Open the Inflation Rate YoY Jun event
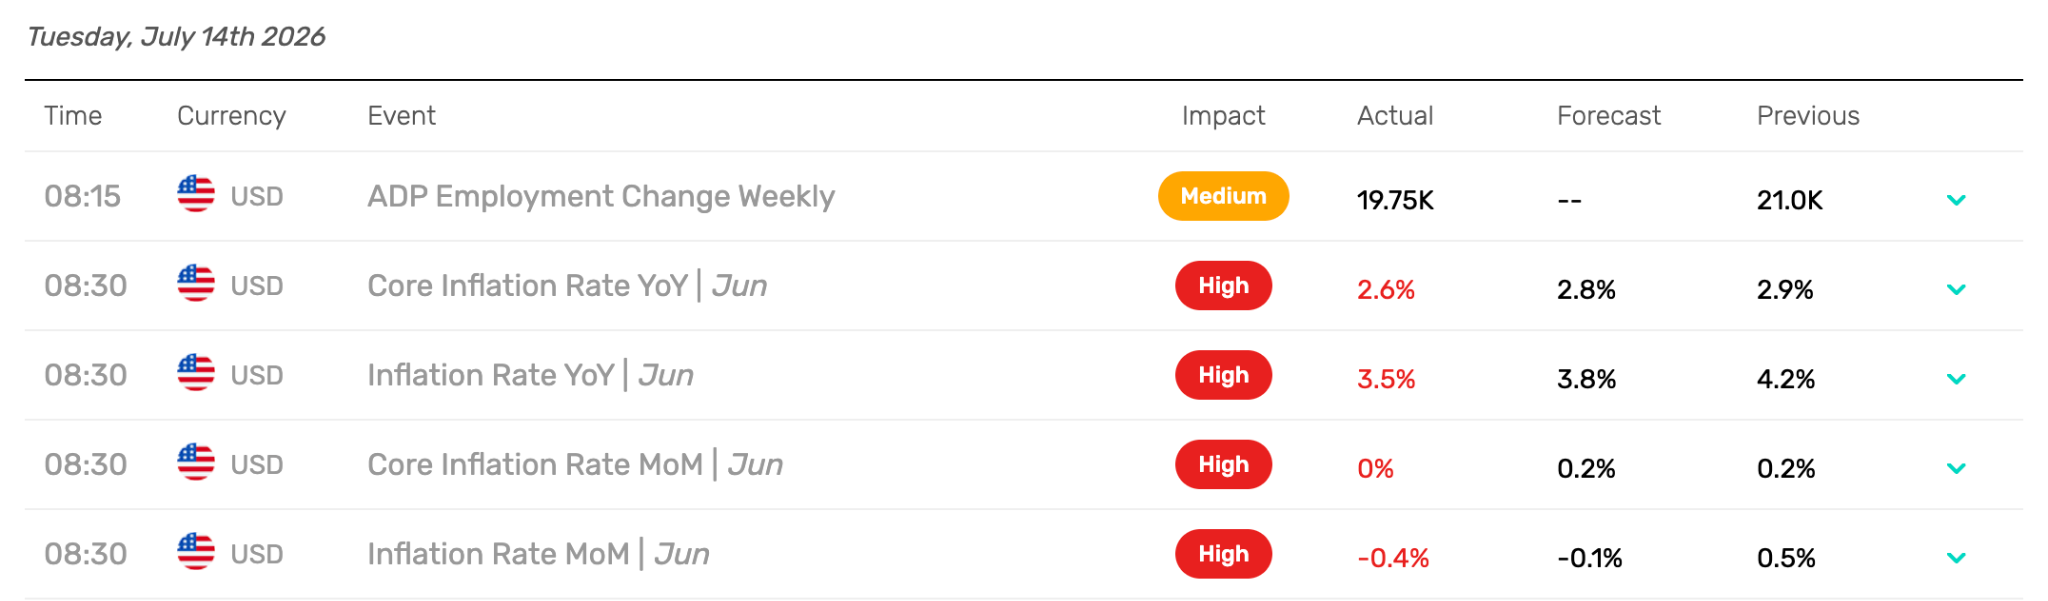Screen dimensions: 2048x601 click(530, 375)
